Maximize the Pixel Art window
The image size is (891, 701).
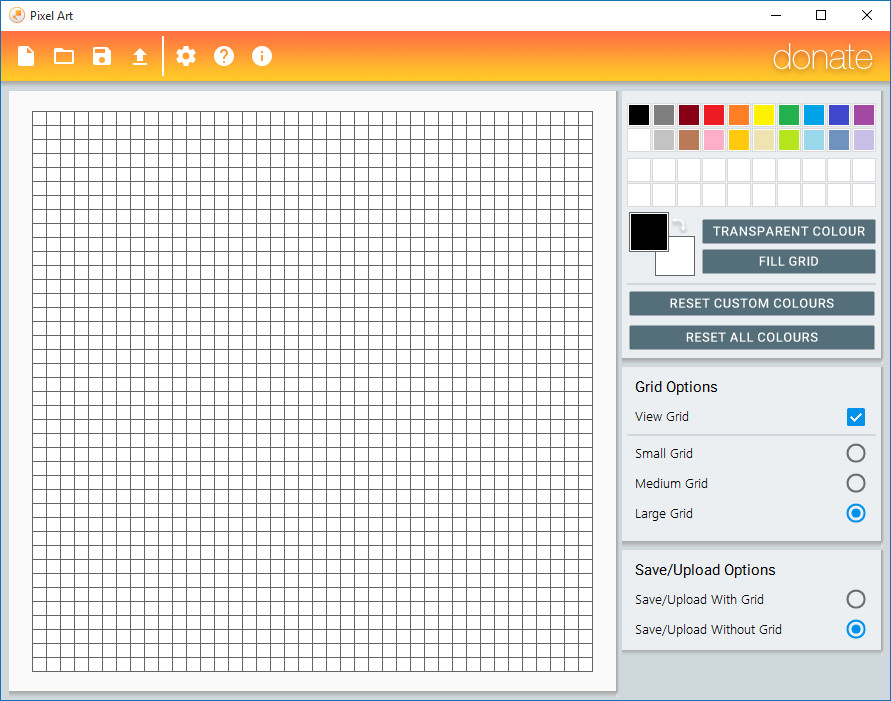(821, 15)
